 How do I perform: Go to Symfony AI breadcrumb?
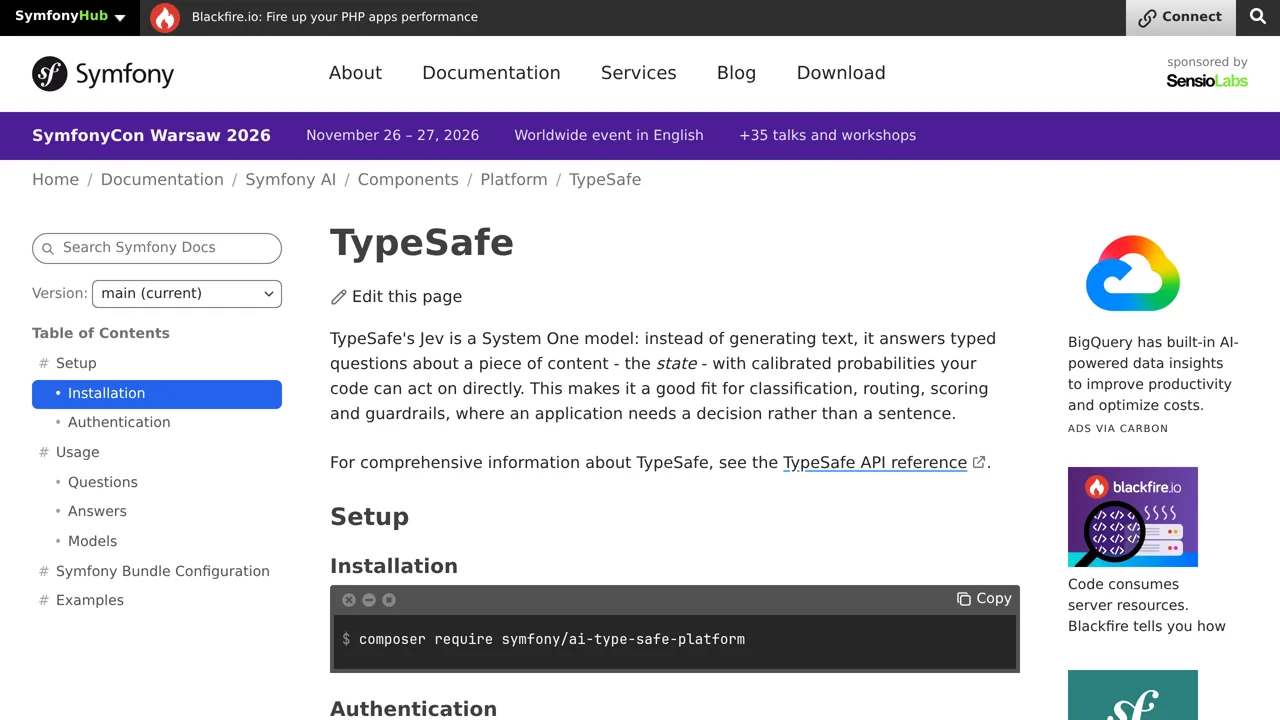(291, 180)
